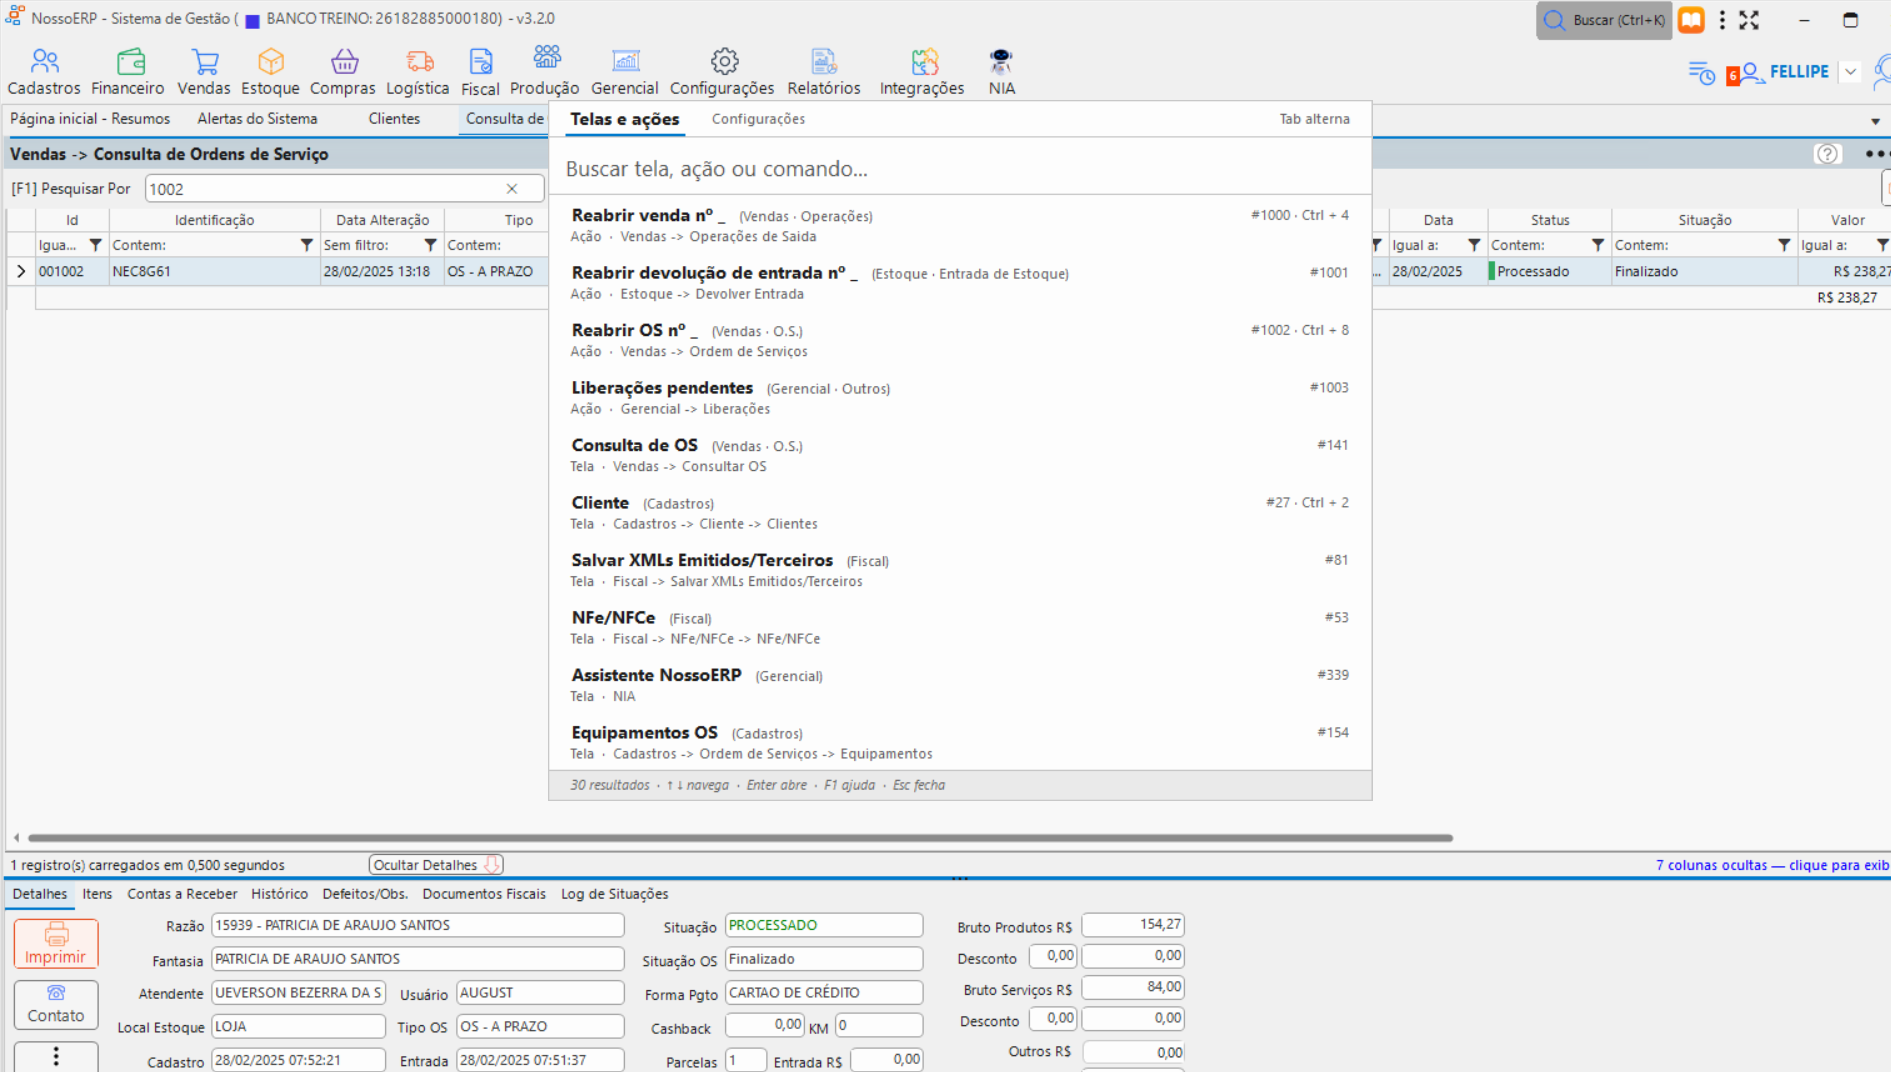
Task: Select Cliente (Cadastros) result
Action: pyautogui.click(x=960, y=513)
